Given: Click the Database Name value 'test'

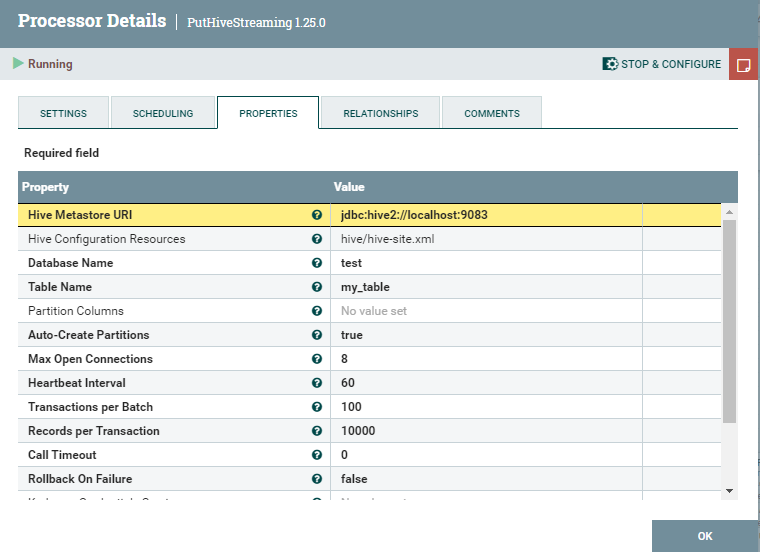Looking at the screenshot, I should pyautogui.click(x=351, y=263).
